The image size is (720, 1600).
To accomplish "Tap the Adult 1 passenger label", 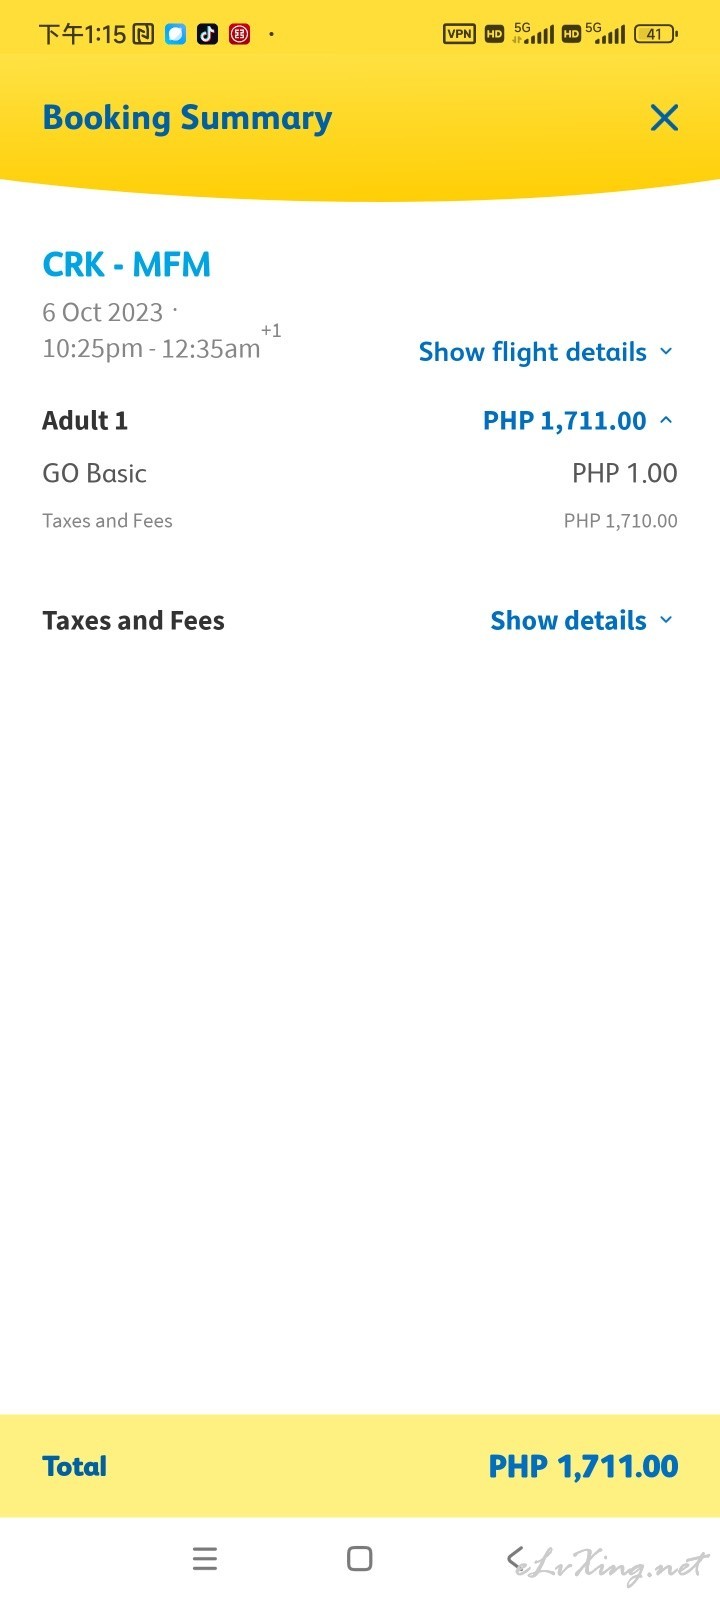I will pos(85,421).
